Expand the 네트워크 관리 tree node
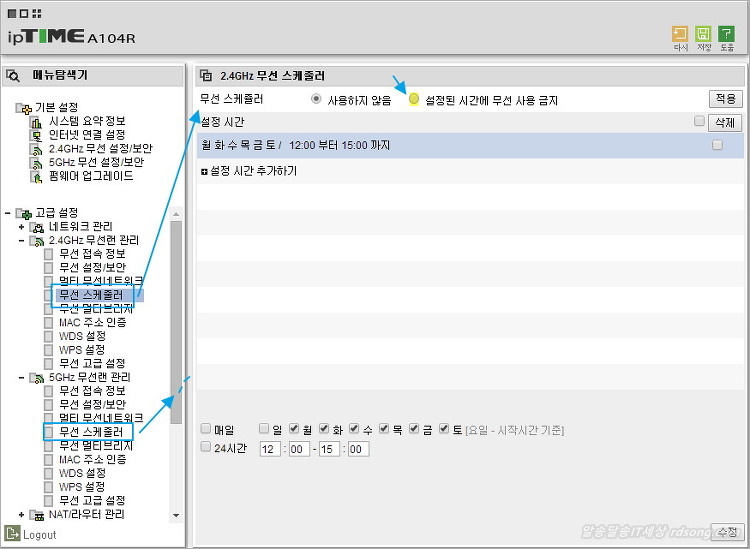The height and width of the screenshot is (549, 750). (21, 227)
